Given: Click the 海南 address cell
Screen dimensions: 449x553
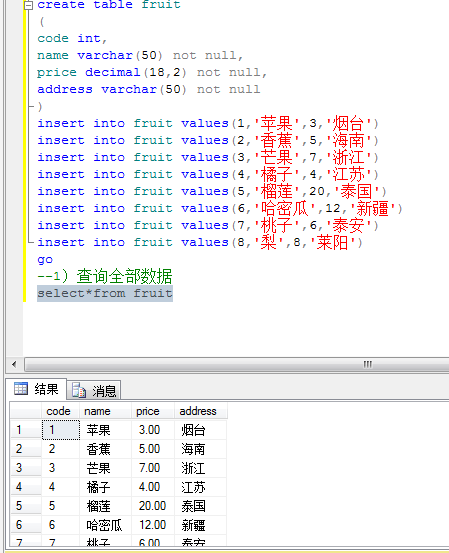Looking at the screenshot, I should tap(201, 449).
